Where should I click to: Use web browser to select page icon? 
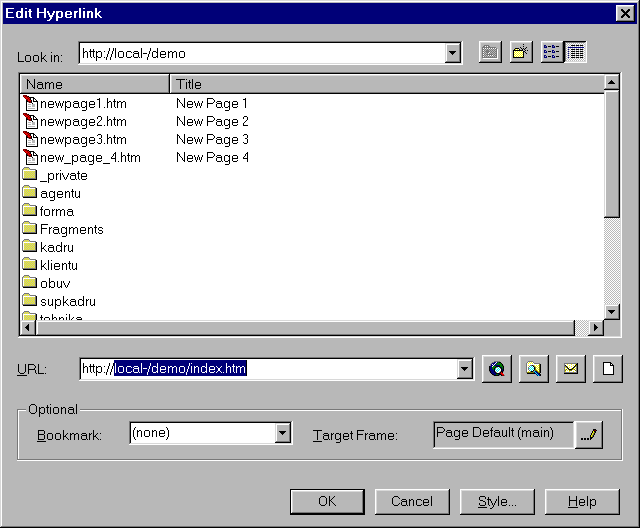[497, 369]
